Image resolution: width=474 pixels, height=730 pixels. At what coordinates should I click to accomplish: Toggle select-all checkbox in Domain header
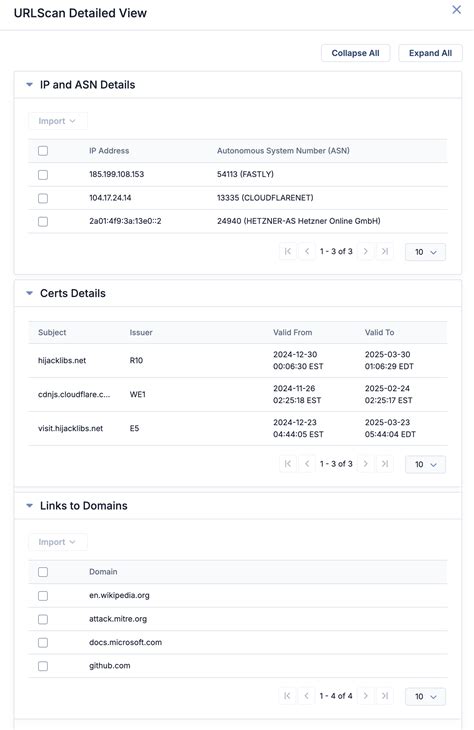pos(43,572)
